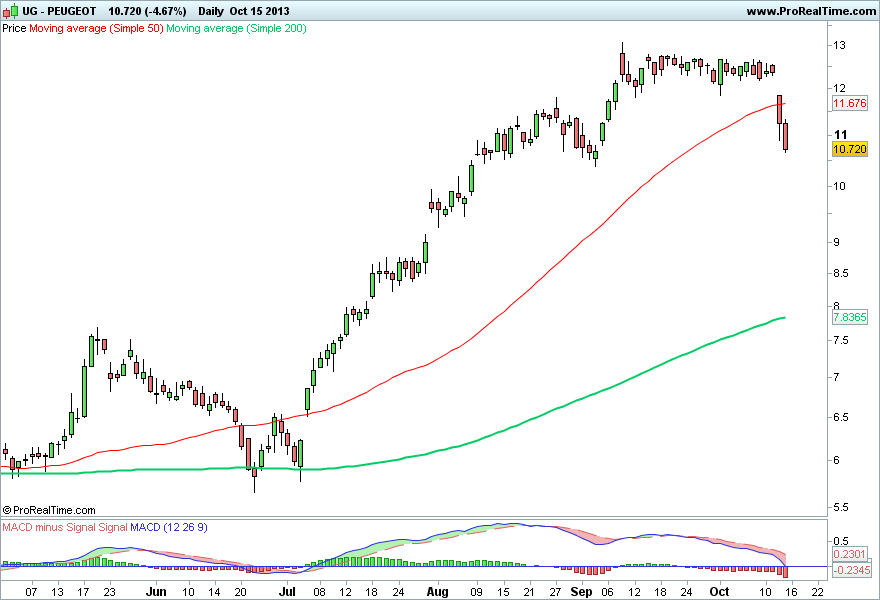This screenshot has height=600, width=880.
Task: Click the red 11.676 moving average tag
Action: pyautogui.click(x=850, y=103)
